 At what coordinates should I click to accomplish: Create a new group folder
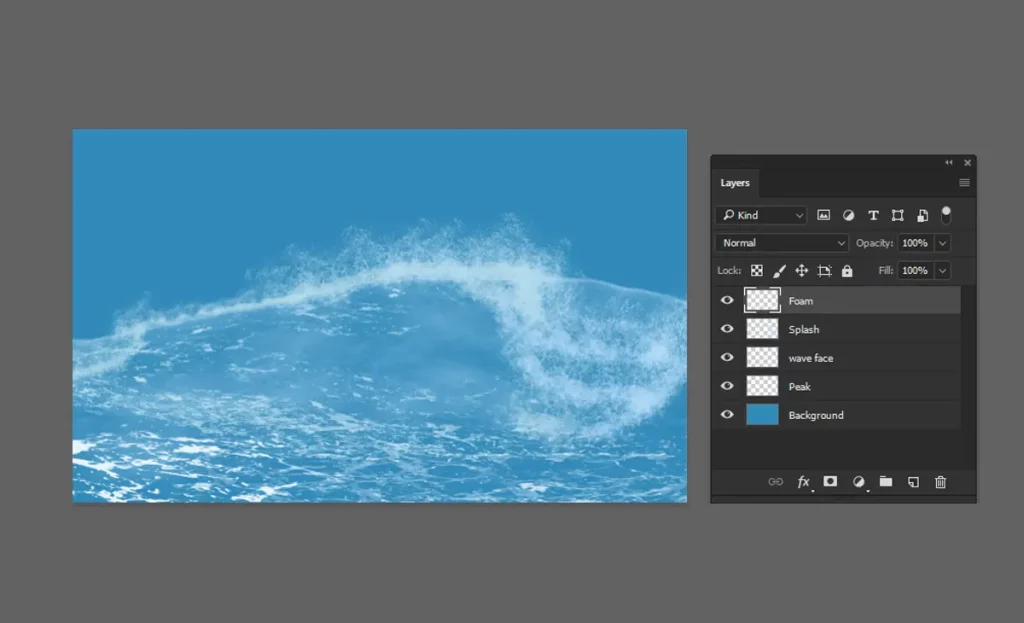click(885, 482)
